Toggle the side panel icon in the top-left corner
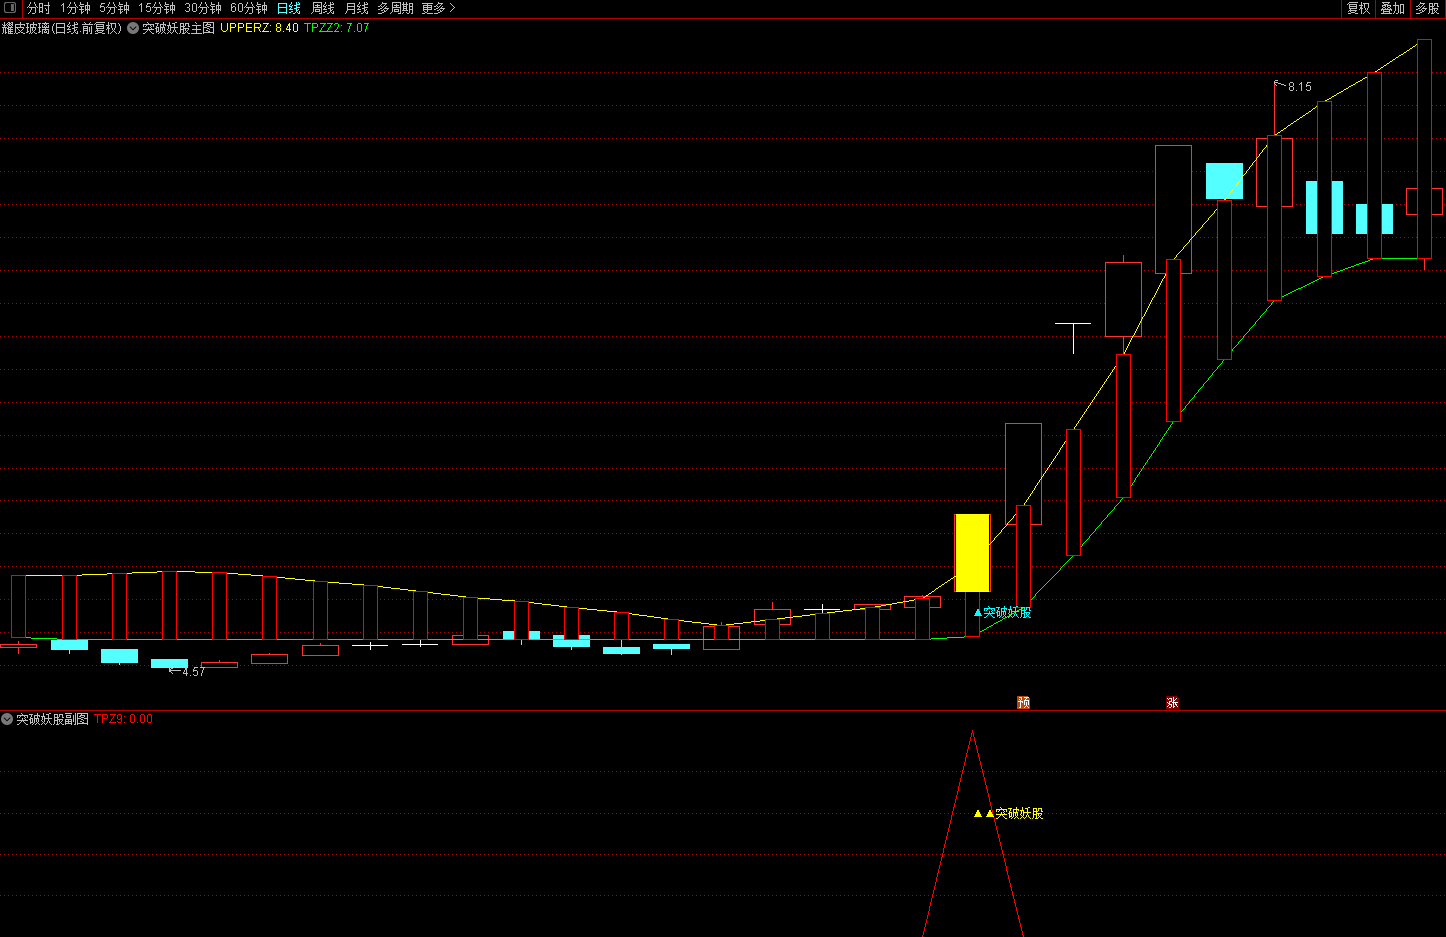1446x937 pixels. [x=10, y=8]
